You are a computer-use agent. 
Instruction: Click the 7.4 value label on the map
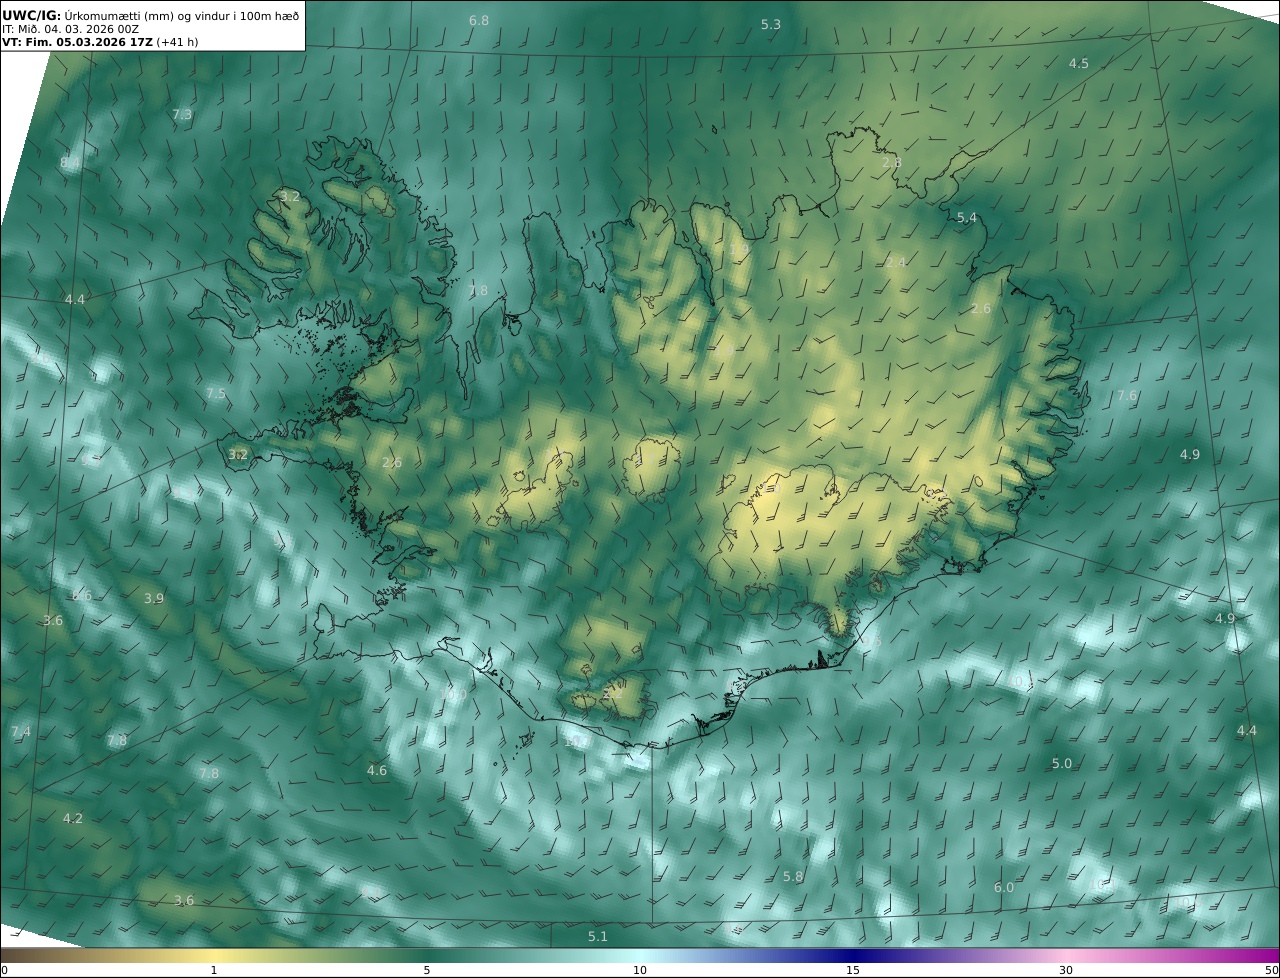click(x=20, y=732)
